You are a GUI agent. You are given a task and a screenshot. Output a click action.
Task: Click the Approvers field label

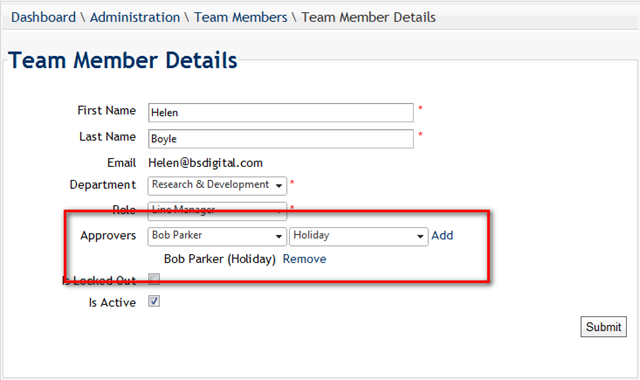[108, 236]
